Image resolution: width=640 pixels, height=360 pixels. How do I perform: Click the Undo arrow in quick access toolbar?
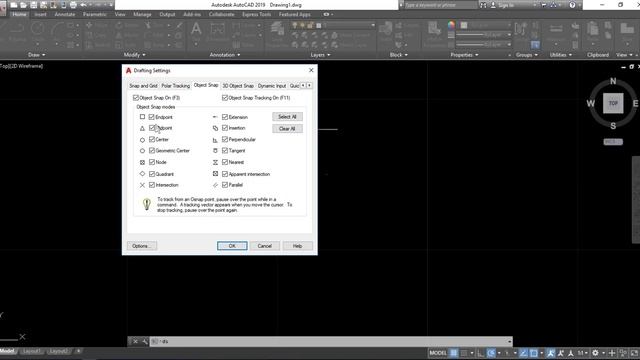84,5
